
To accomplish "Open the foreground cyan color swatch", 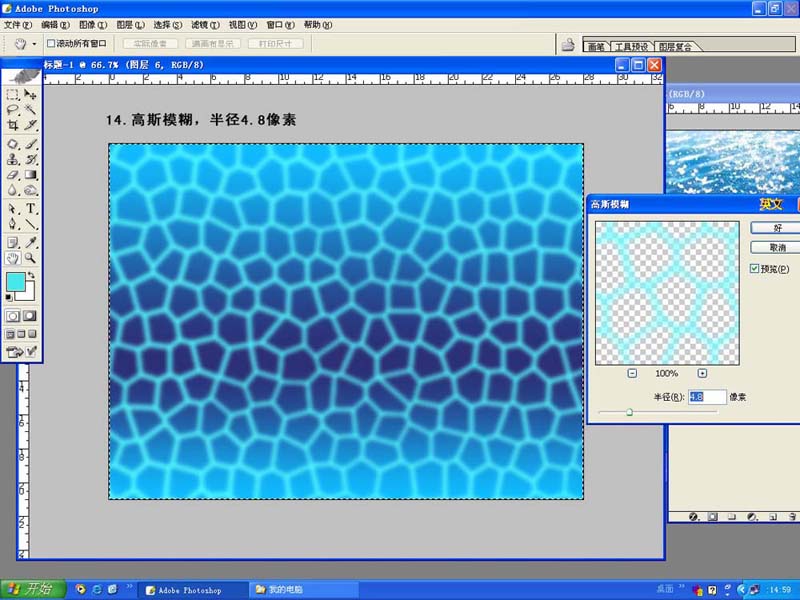I will 15,281.
